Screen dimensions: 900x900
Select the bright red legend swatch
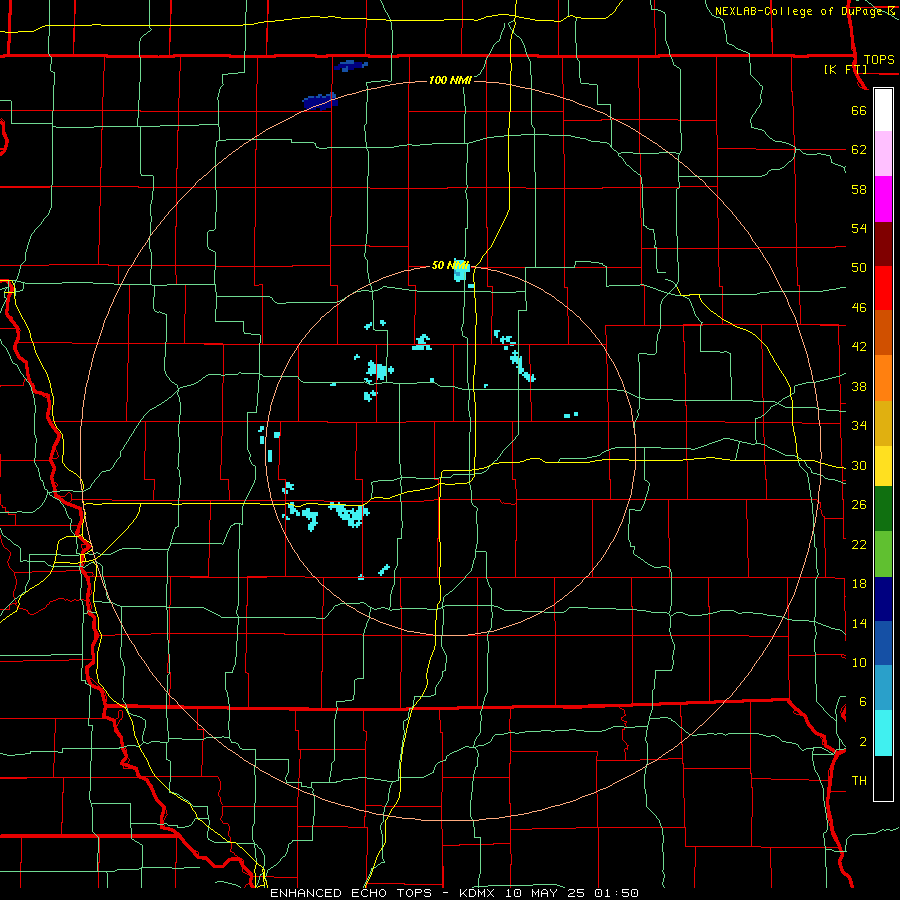tap(883, 288)
